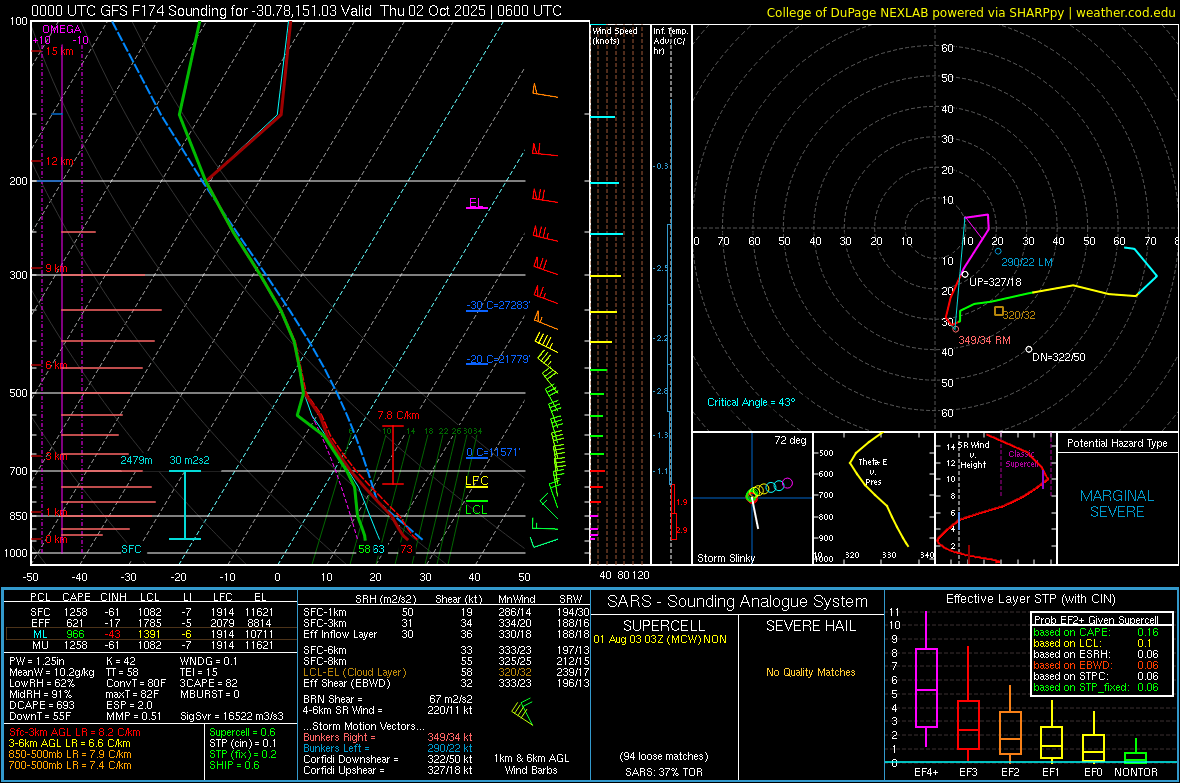Click the green surface dewpoint value '58'

pyautogui.click(x=364, y=549)
